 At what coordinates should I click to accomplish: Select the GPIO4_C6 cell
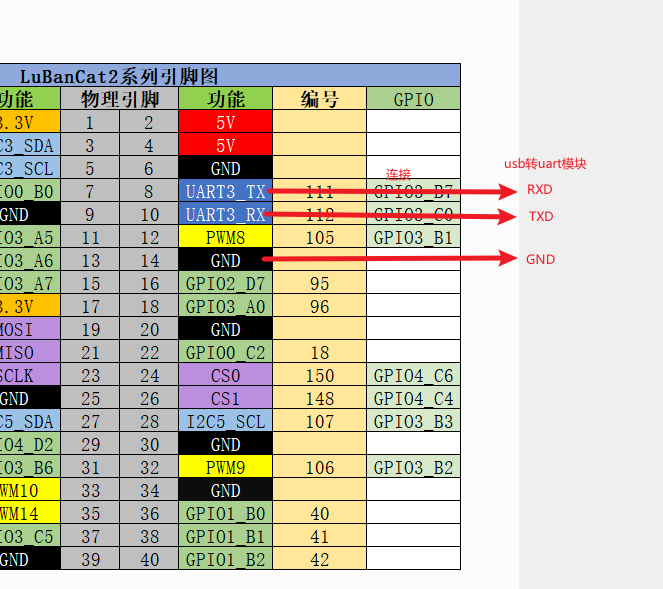click(414, 375)
